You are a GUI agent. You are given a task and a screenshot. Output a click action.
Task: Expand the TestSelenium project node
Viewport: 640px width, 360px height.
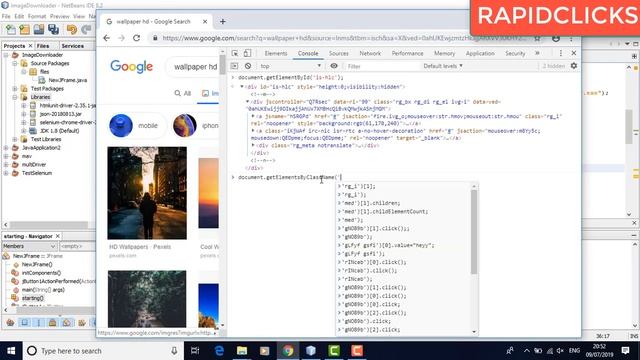click(6, 173)
